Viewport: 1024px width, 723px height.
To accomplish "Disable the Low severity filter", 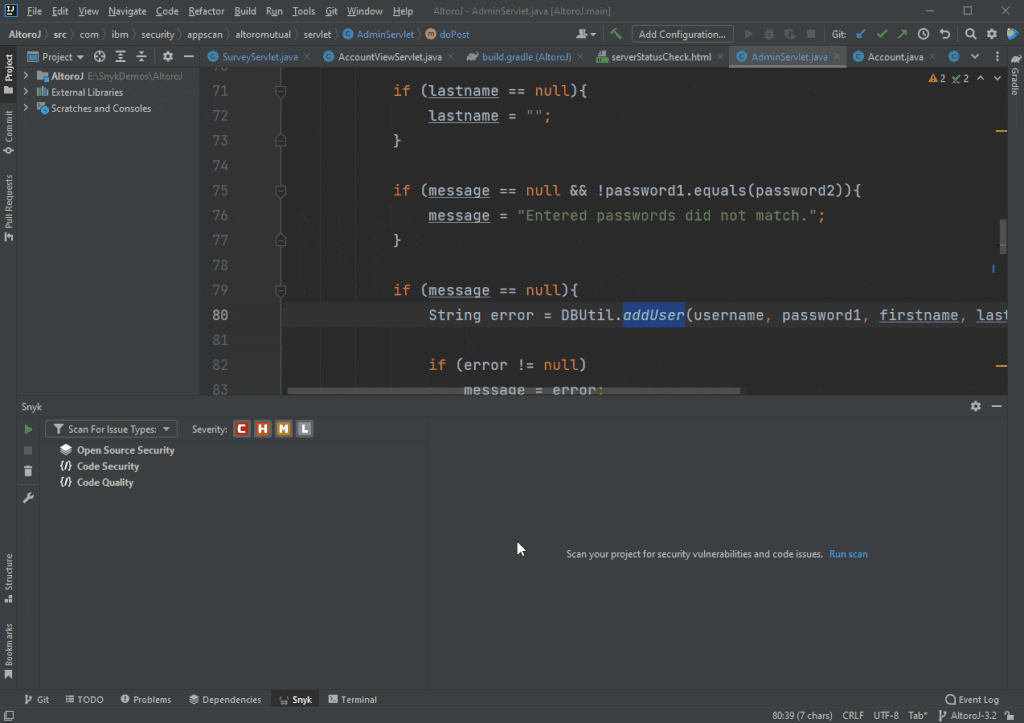I will pyautogui.click(x=304, y=429).
